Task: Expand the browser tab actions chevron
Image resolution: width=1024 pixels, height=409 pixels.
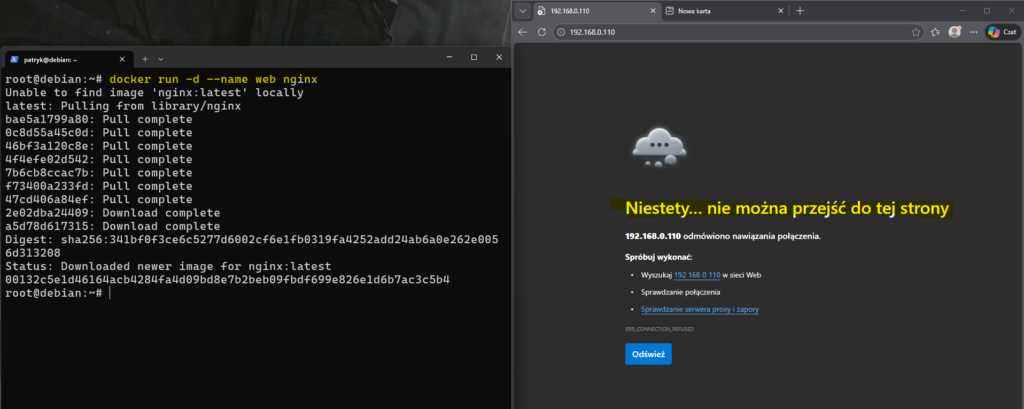Action: (520, 11)
